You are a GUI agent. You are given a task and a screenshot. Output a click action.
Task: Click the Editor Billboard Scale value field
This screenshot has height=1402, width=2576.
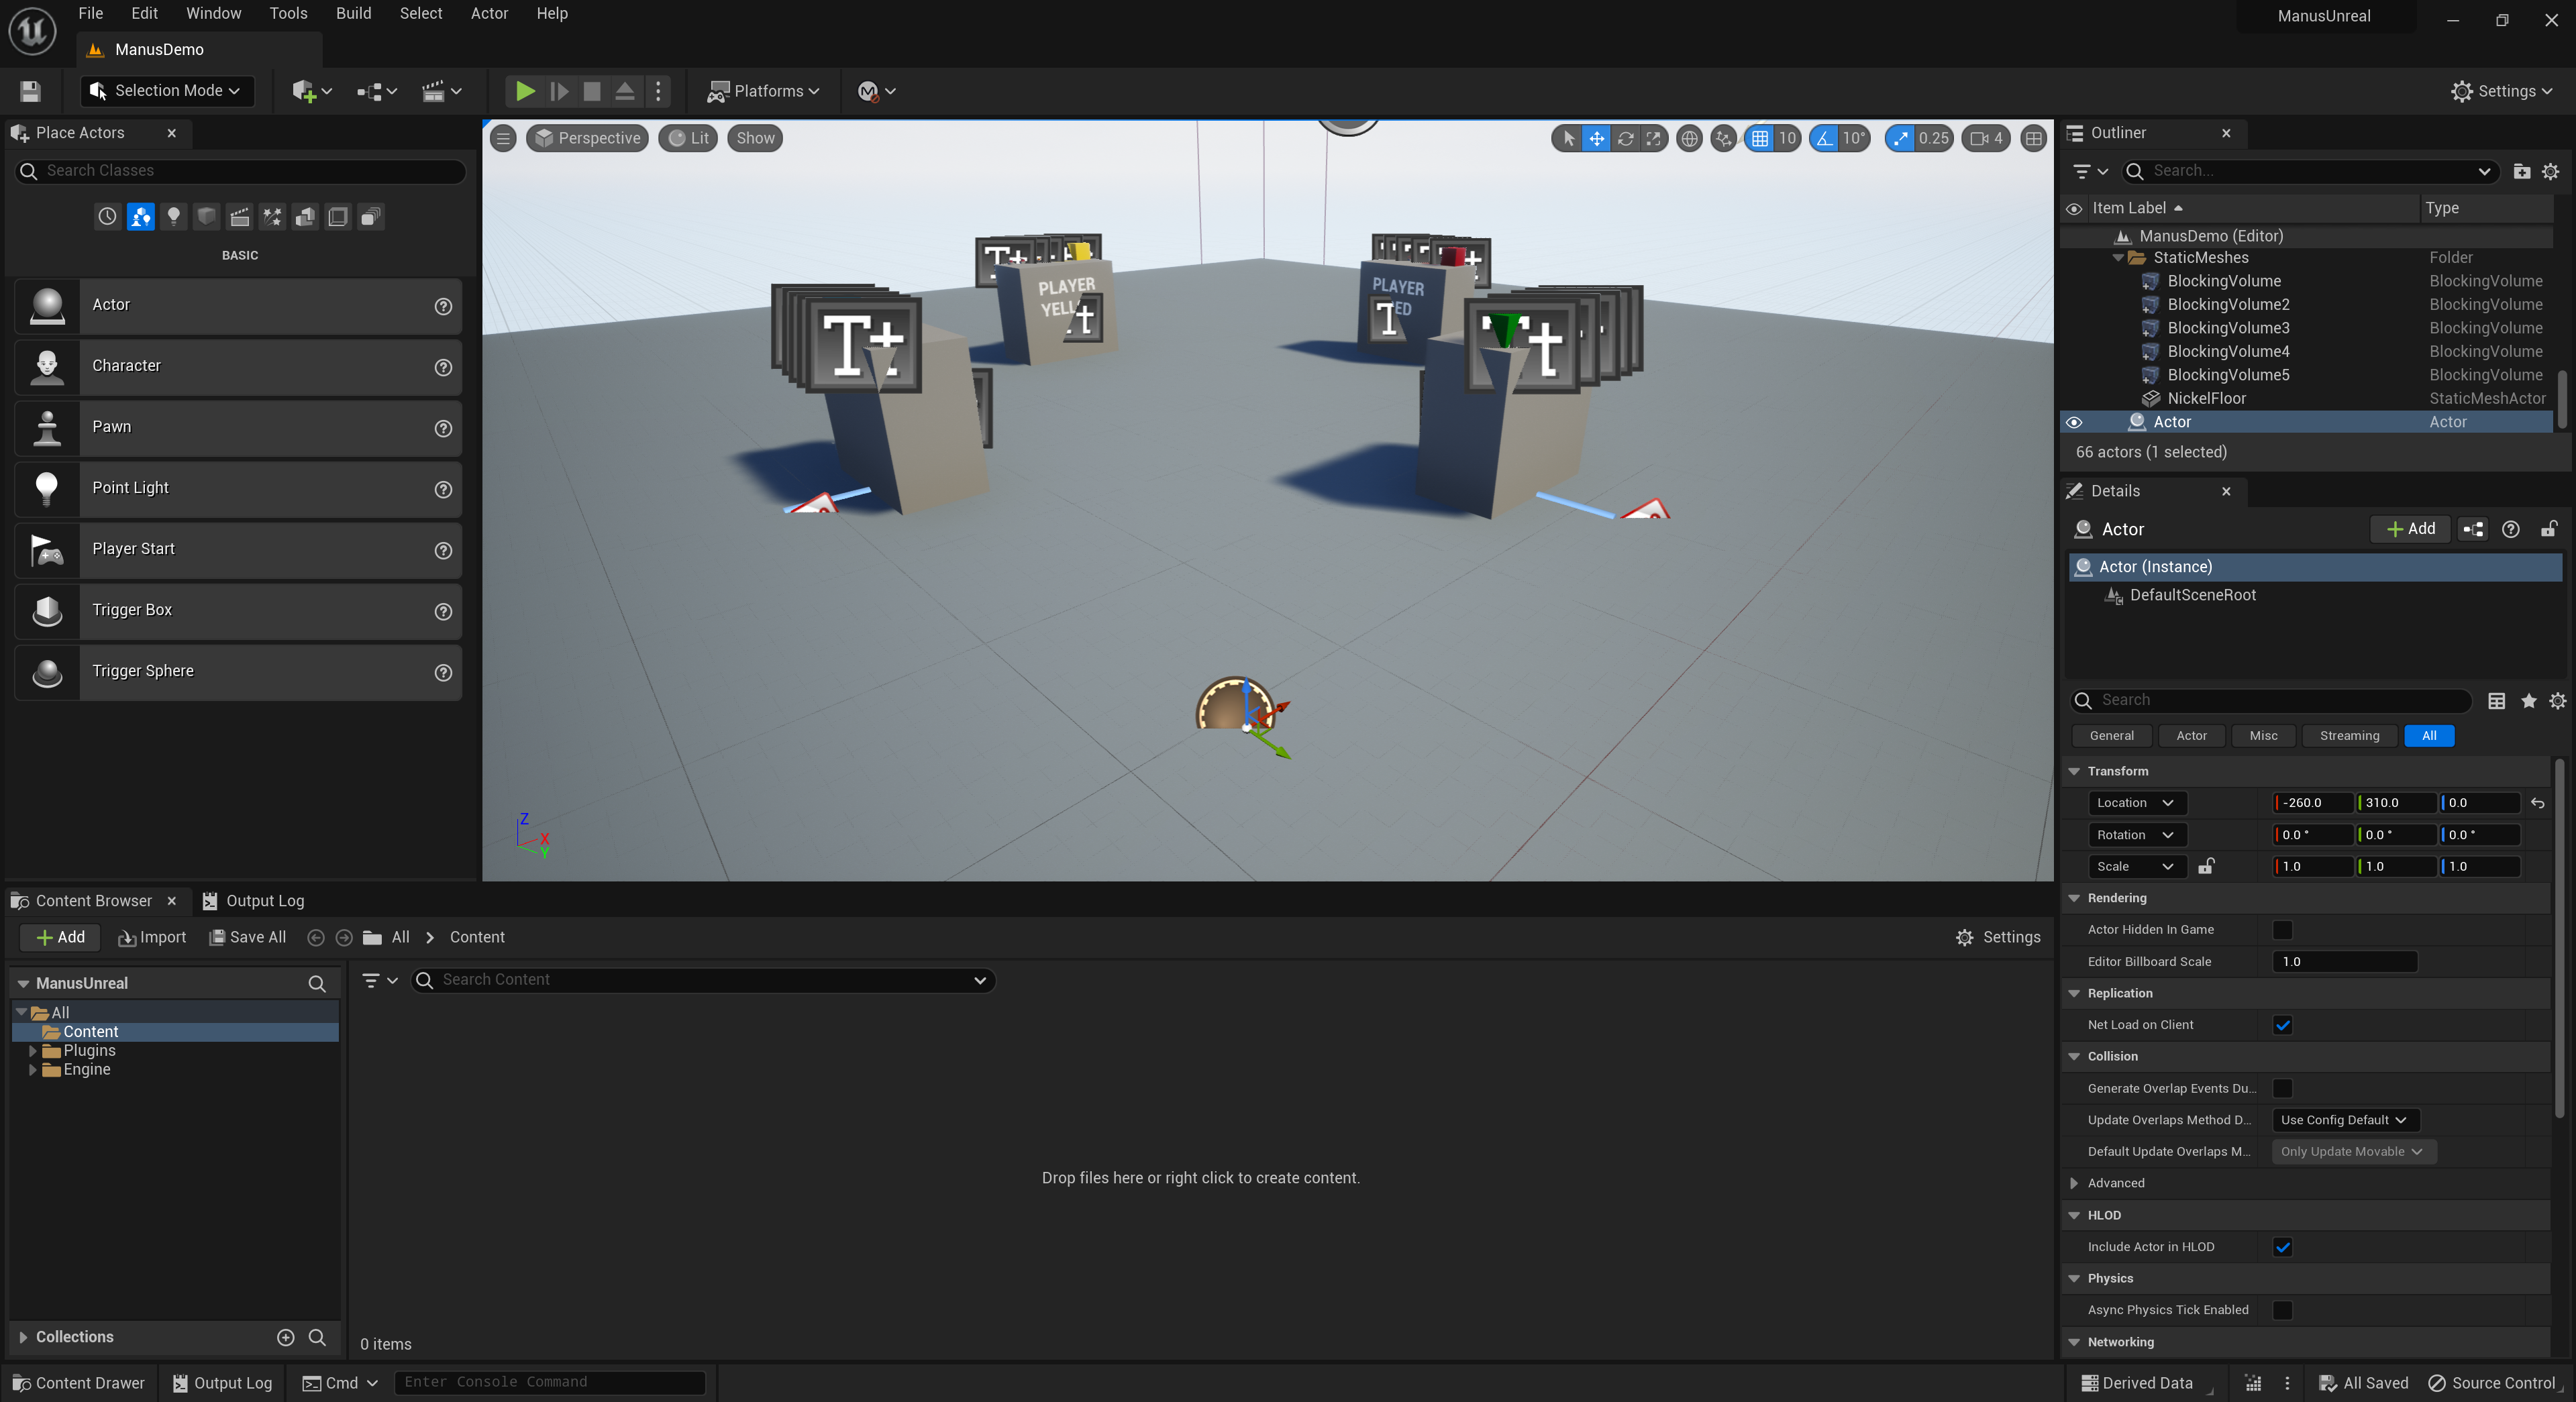coord(2344,962)
